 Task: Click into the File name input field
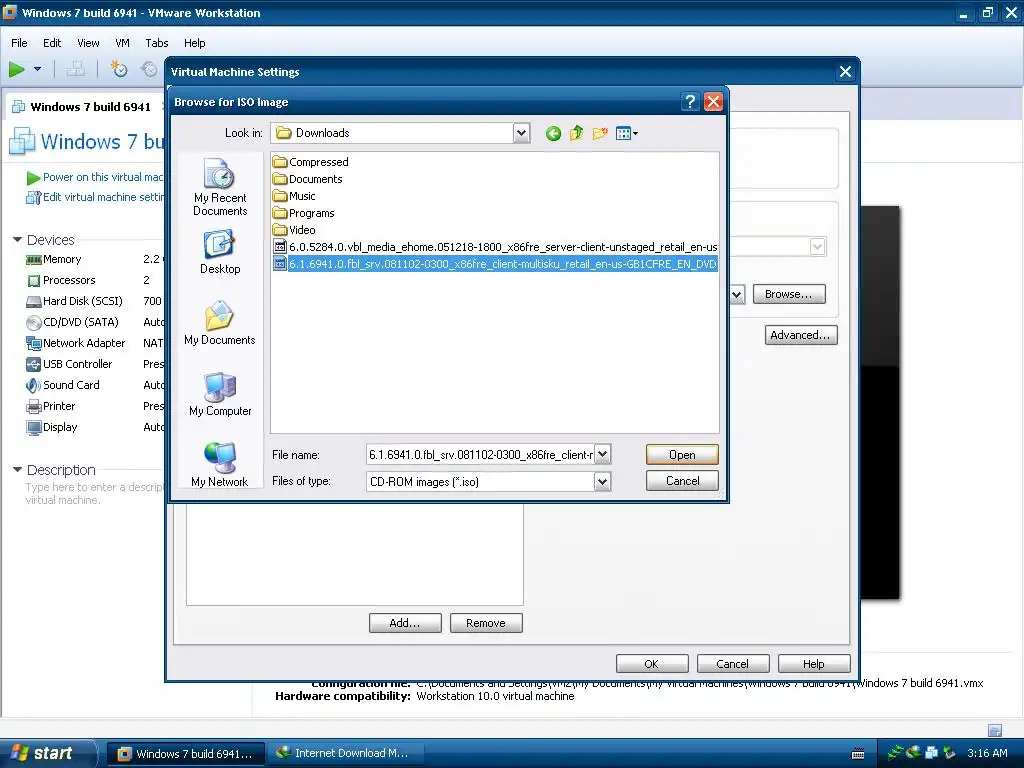(x=480, y=455)
